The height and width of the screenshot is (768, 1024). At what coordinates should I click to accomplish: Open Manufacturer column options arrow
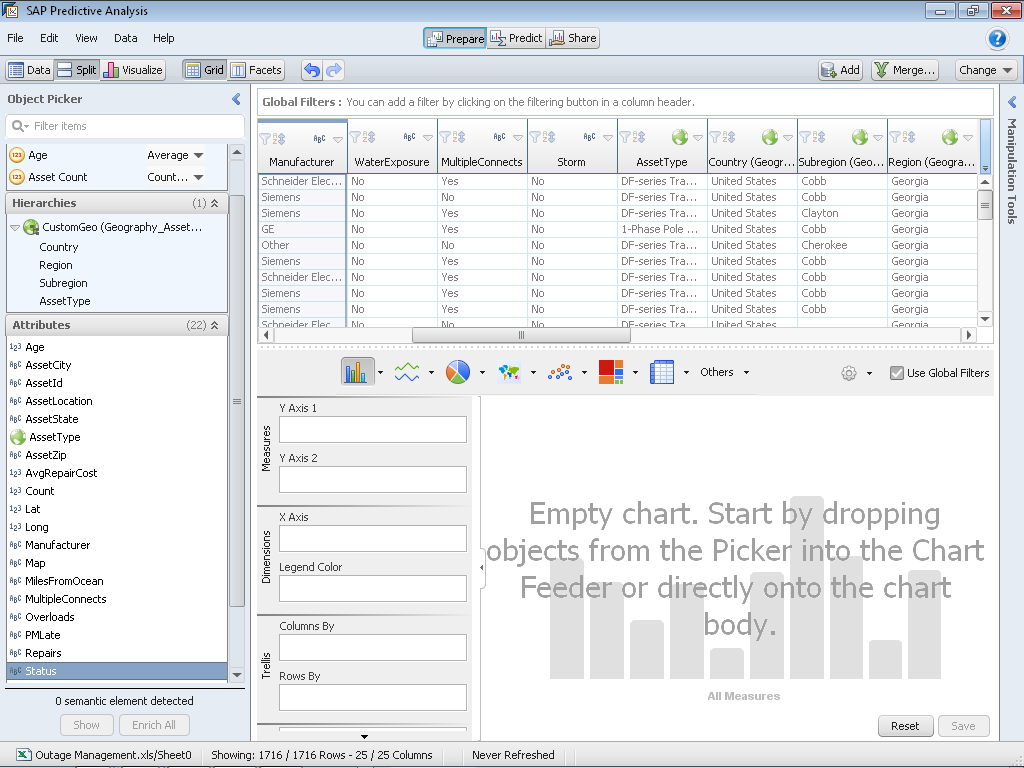click(x=338, y=138)
